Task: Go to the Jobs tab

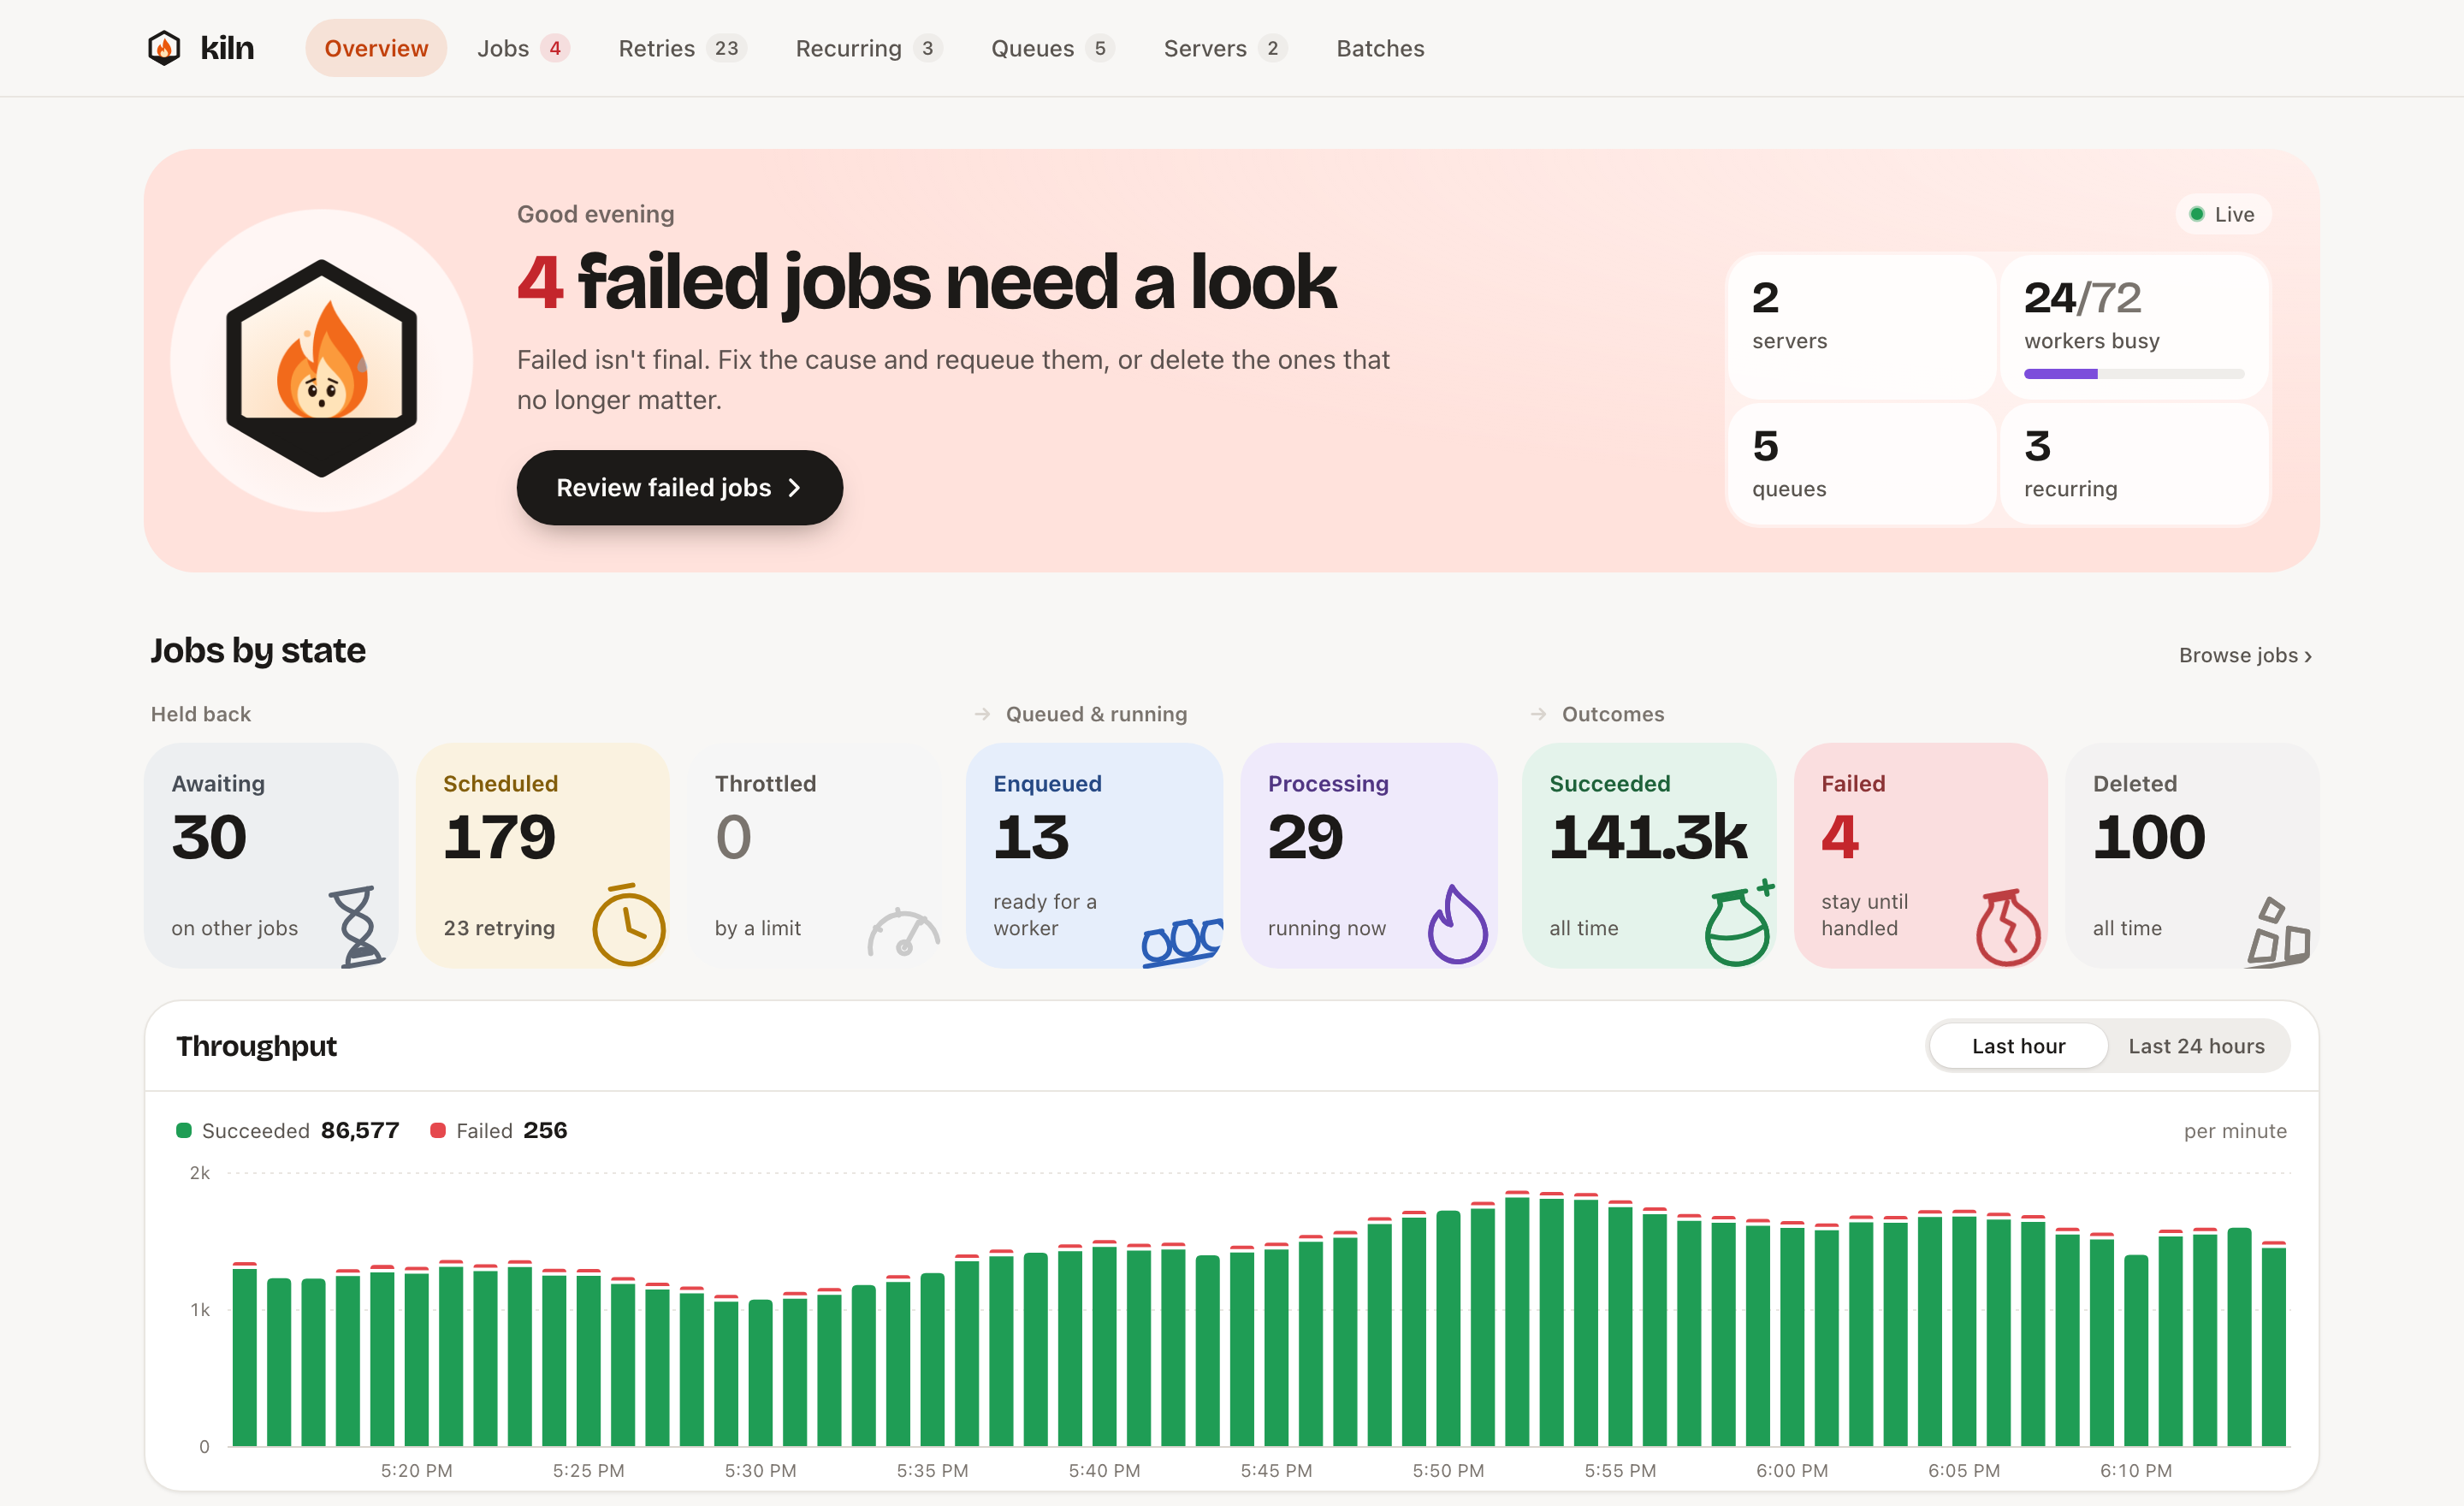Action: pos(523,48)
